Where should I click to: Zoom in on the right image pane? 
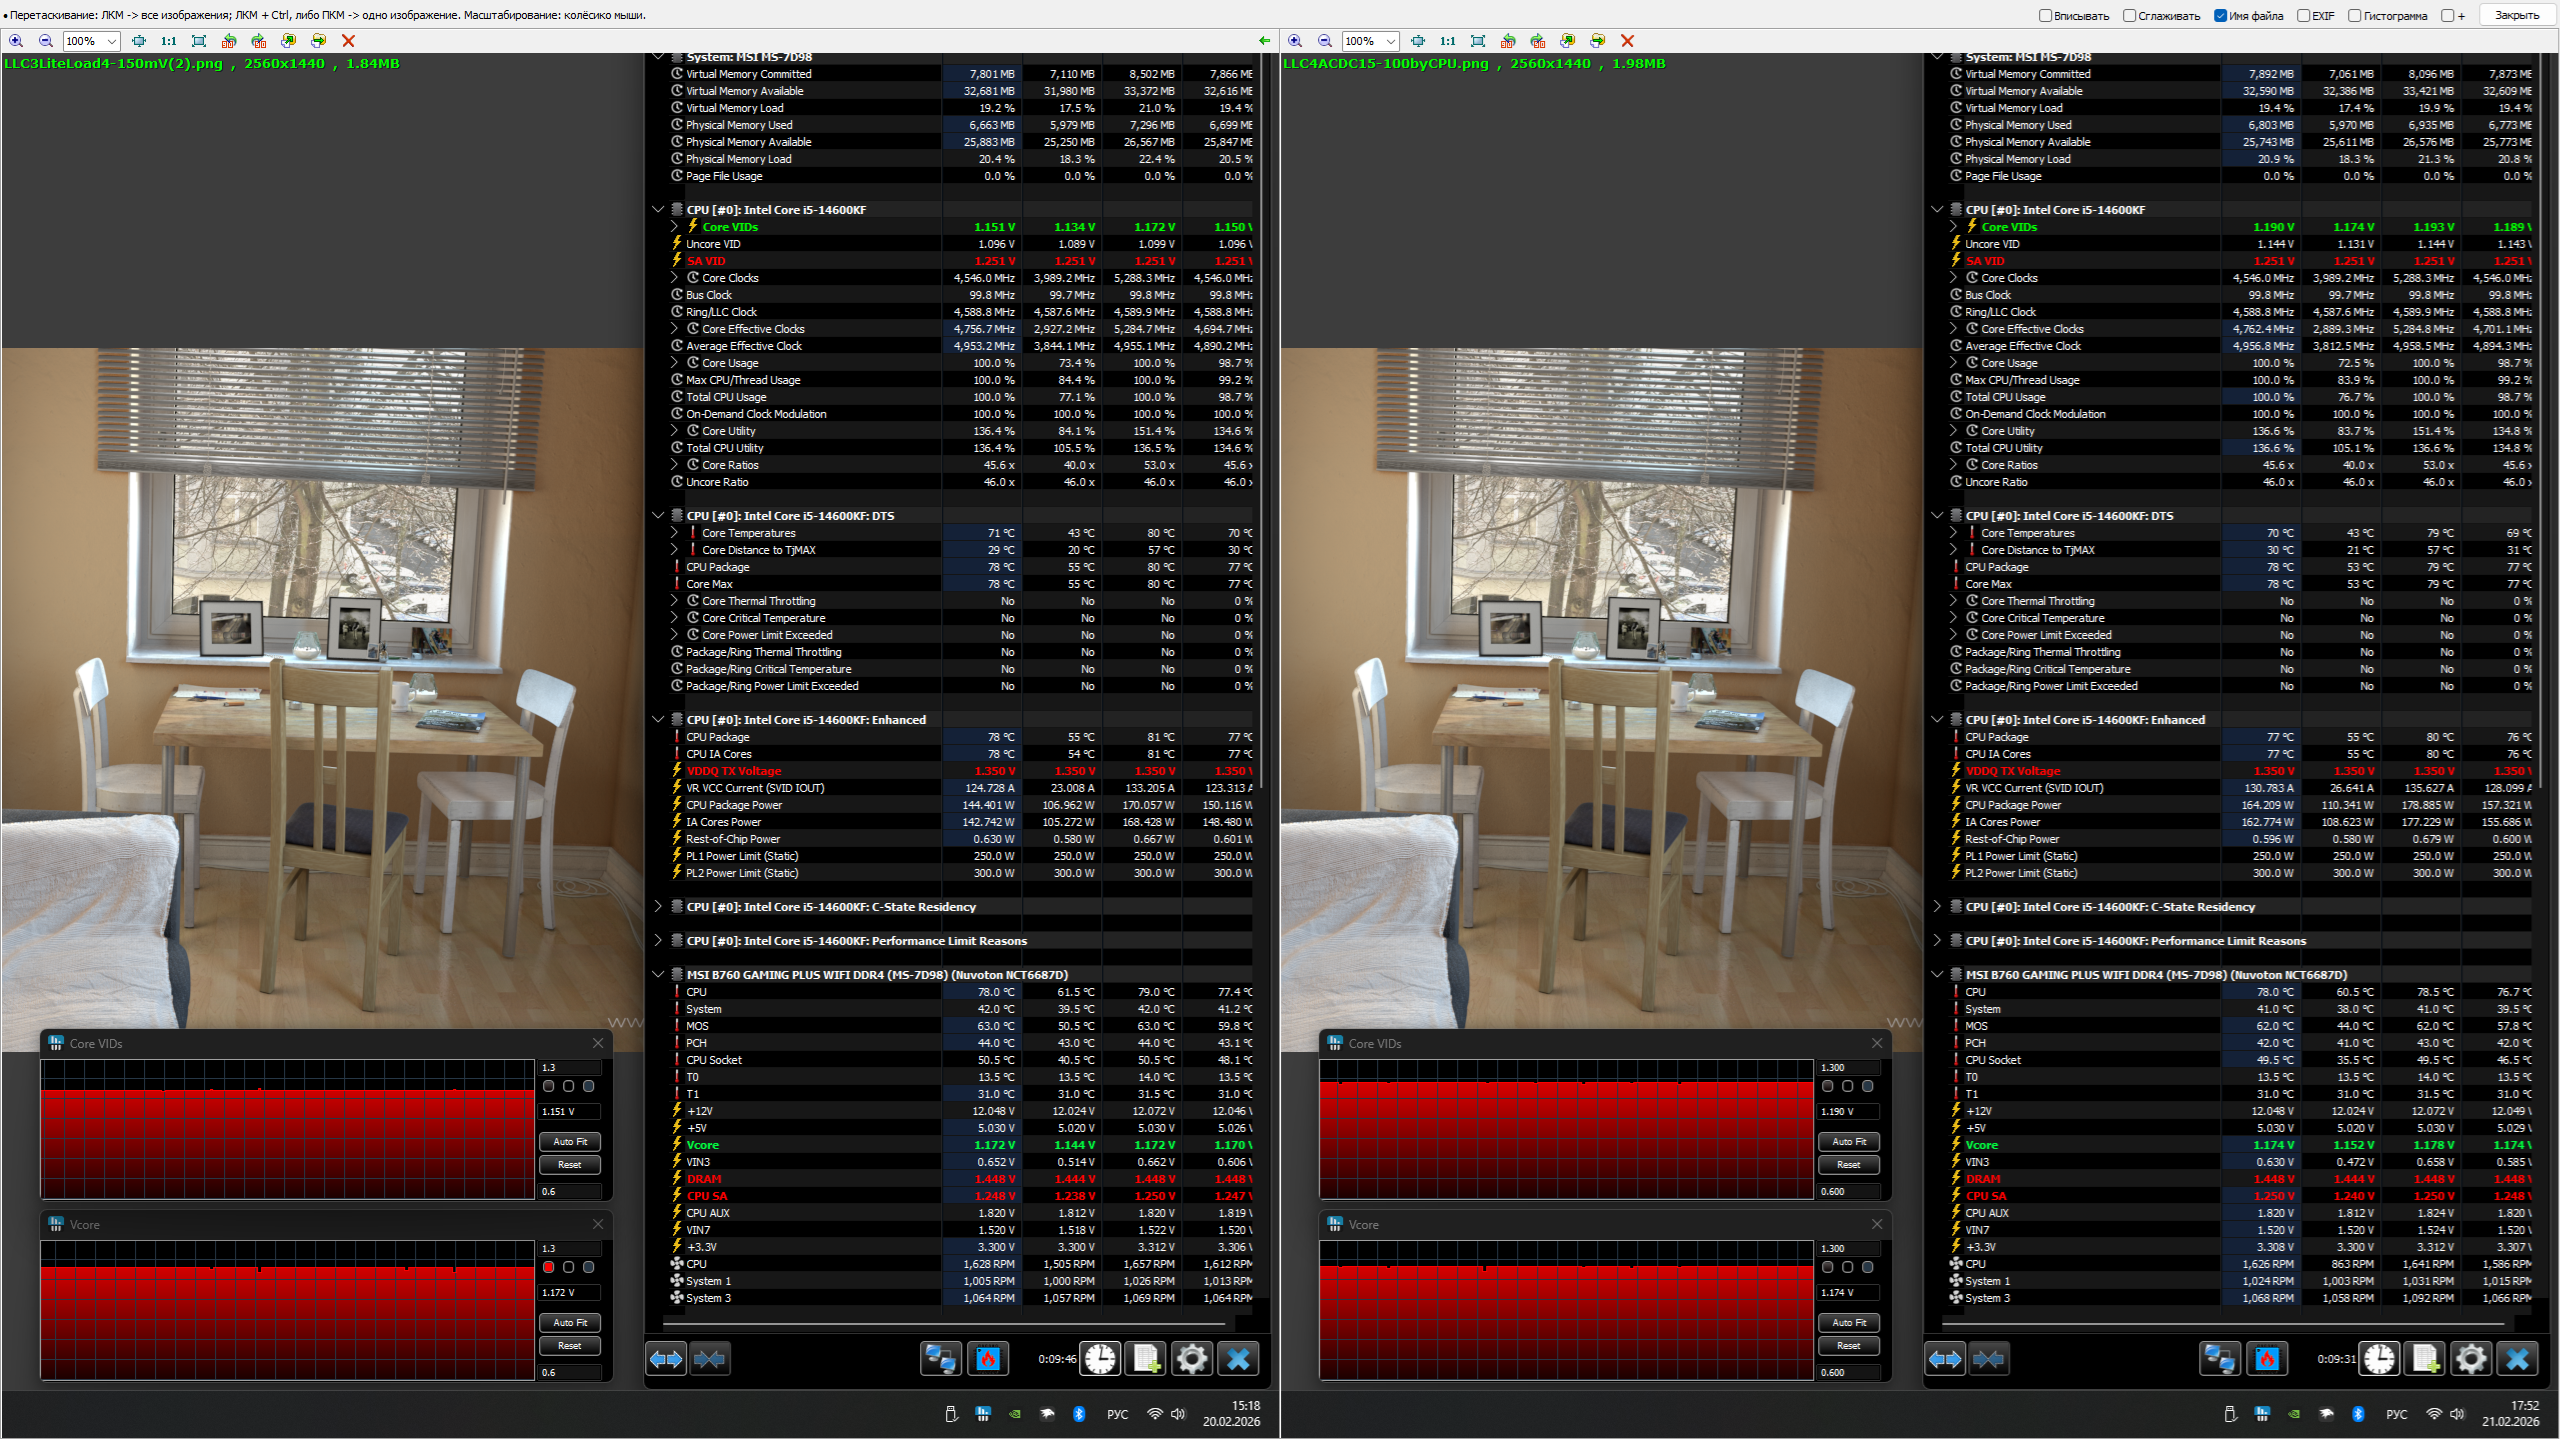pyautogui.click(x=1295, y=41)
